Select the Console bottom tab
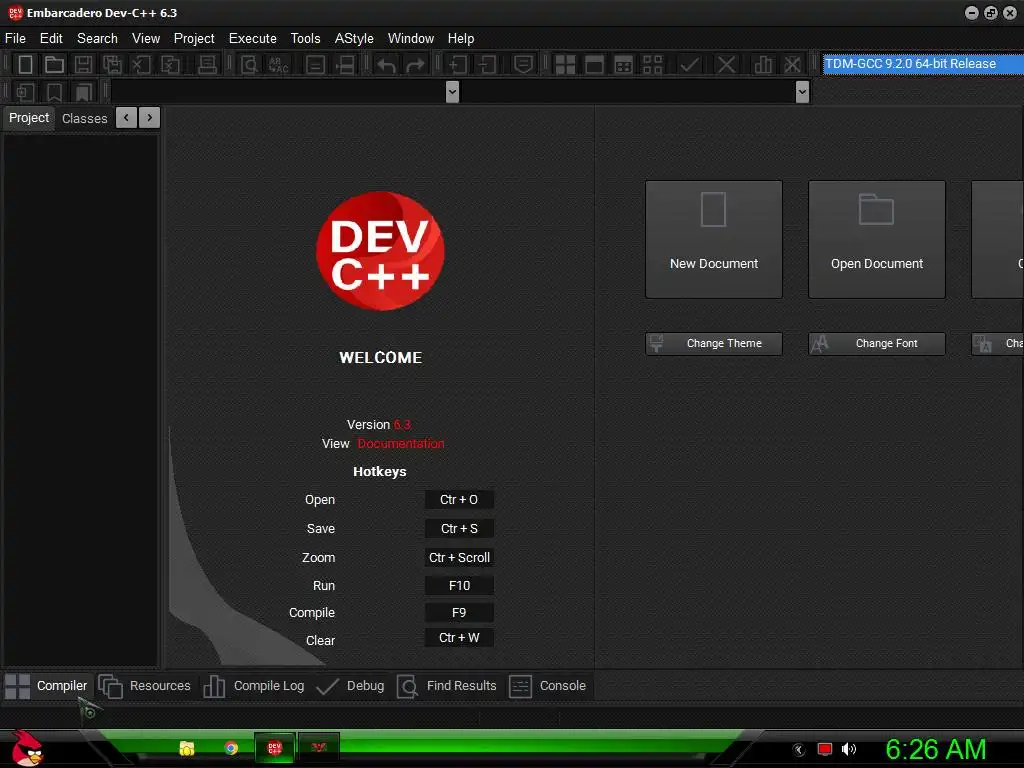 point(547,686)
